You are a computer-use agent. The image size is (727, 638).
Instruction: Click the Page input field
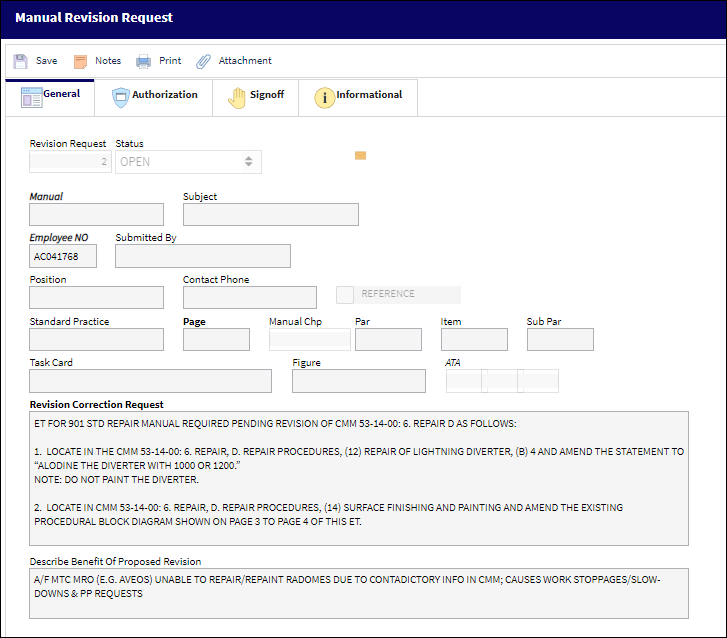pos(217,339)
